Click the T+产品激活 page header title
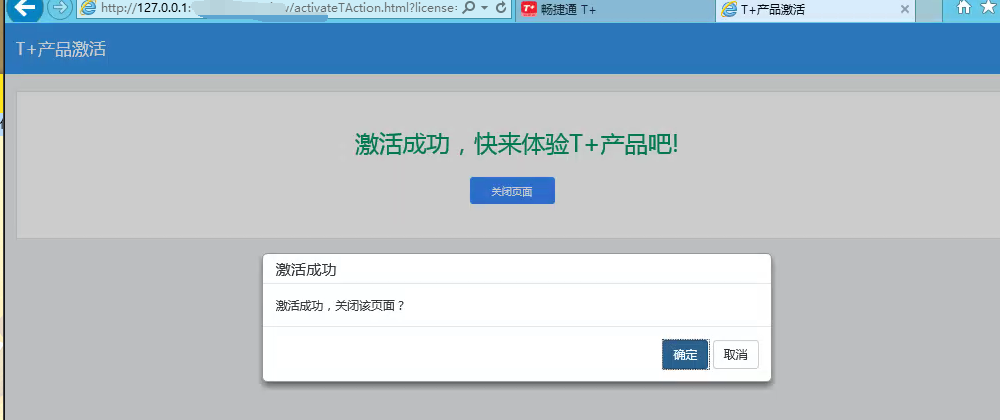Image resolution: width=1000 pixels, height=420 pixels. point(61,49)
